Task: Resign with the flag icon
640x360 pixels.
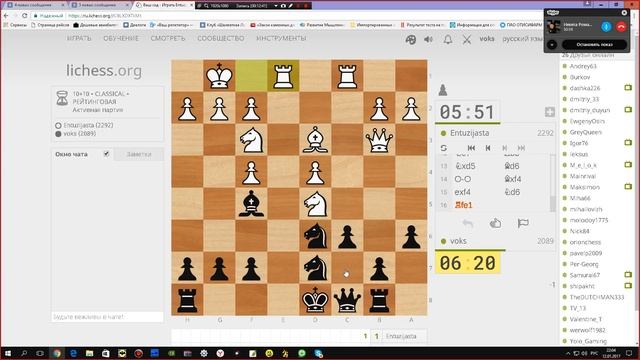Action: (x=523, y=223)
